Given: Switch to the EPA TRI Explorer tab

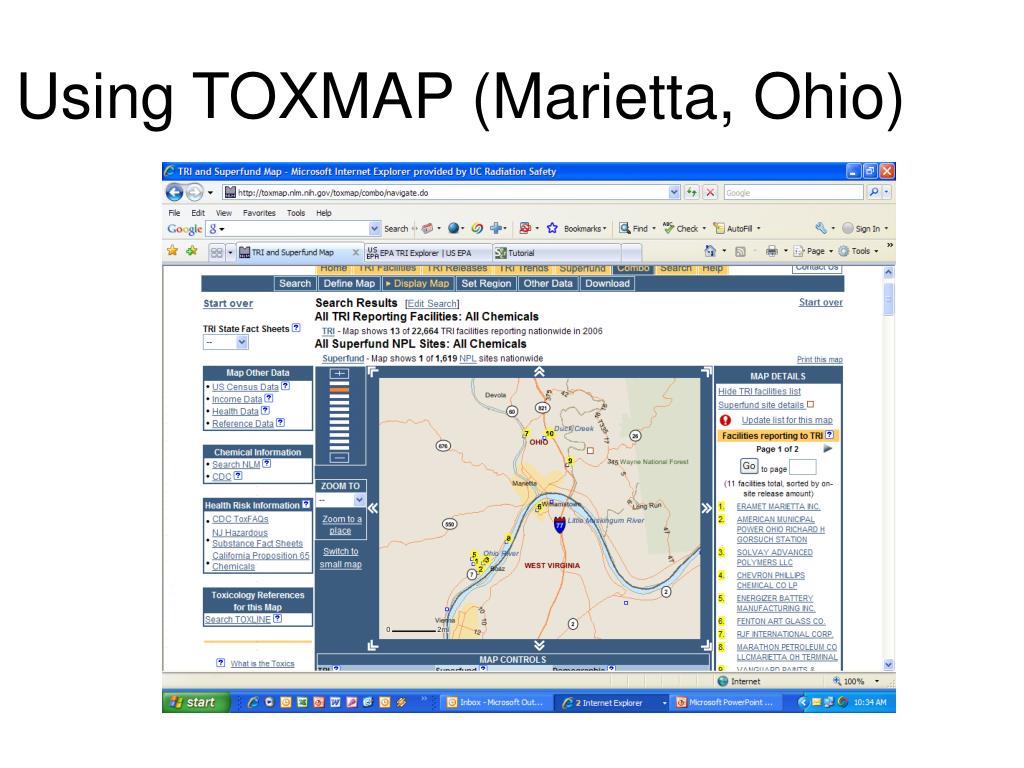Looking at the screenshot, I should (x=426, y=253).
